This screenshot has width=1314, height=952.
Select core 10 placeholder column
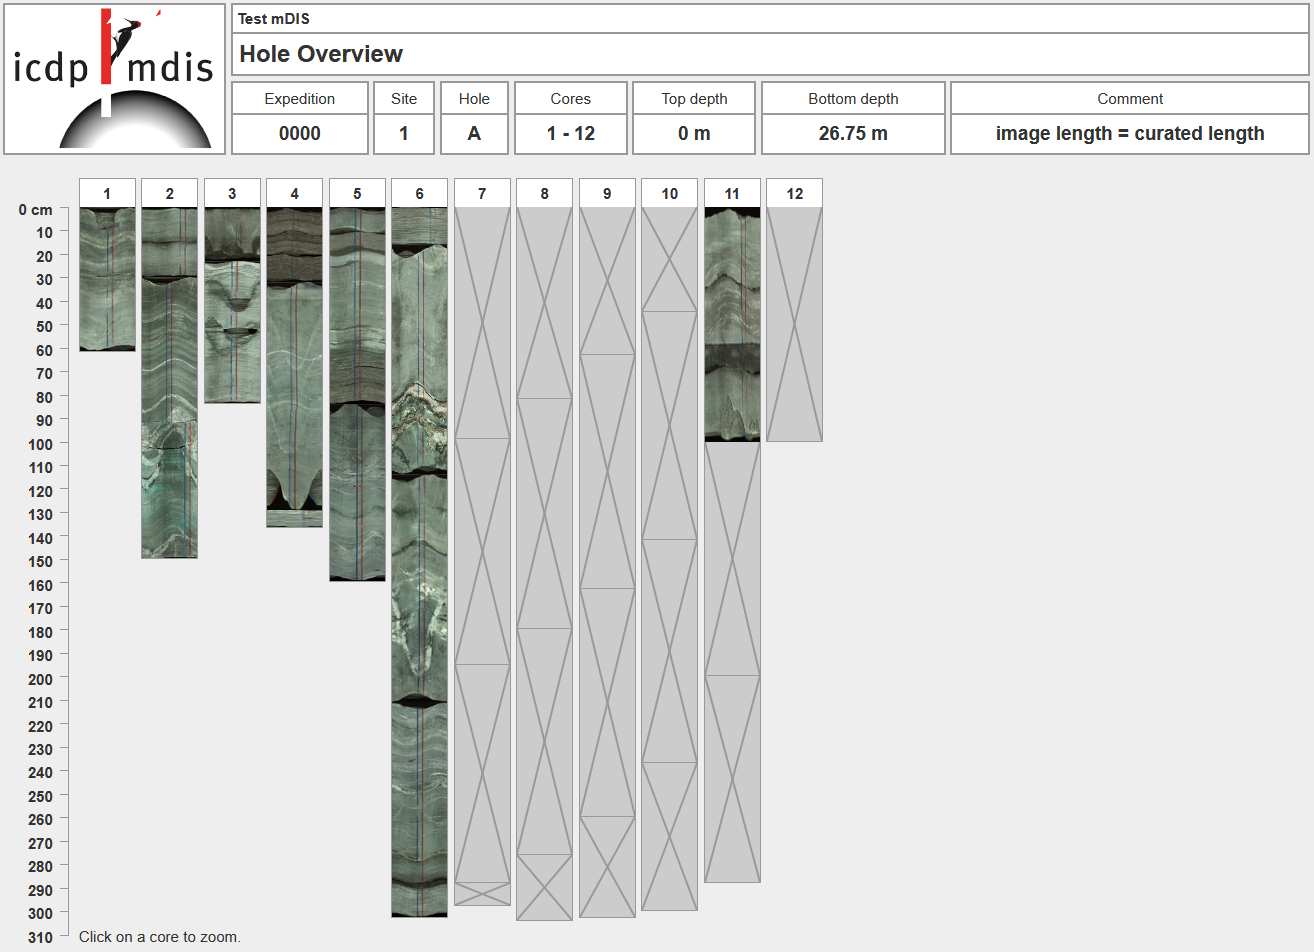point(669,558)
